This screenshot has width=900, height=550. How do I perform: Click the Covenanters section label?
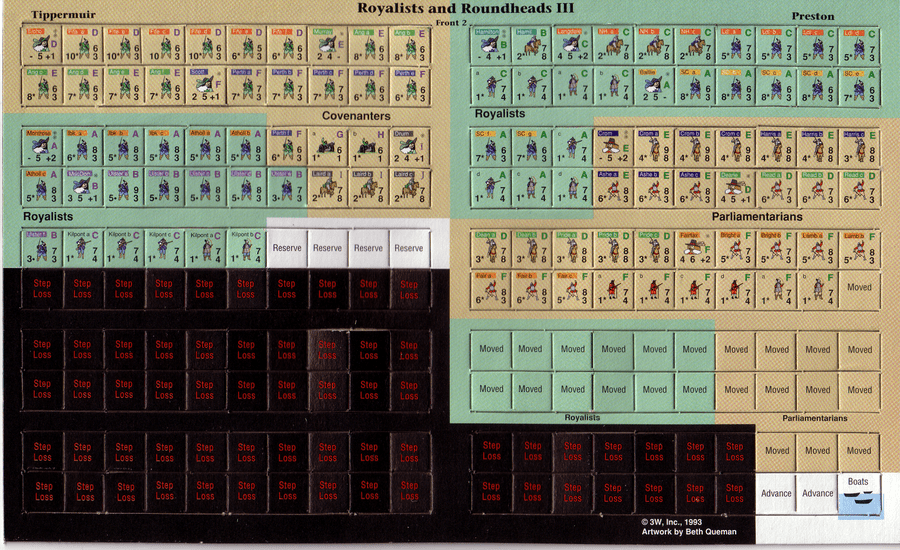tap(356, 116)
